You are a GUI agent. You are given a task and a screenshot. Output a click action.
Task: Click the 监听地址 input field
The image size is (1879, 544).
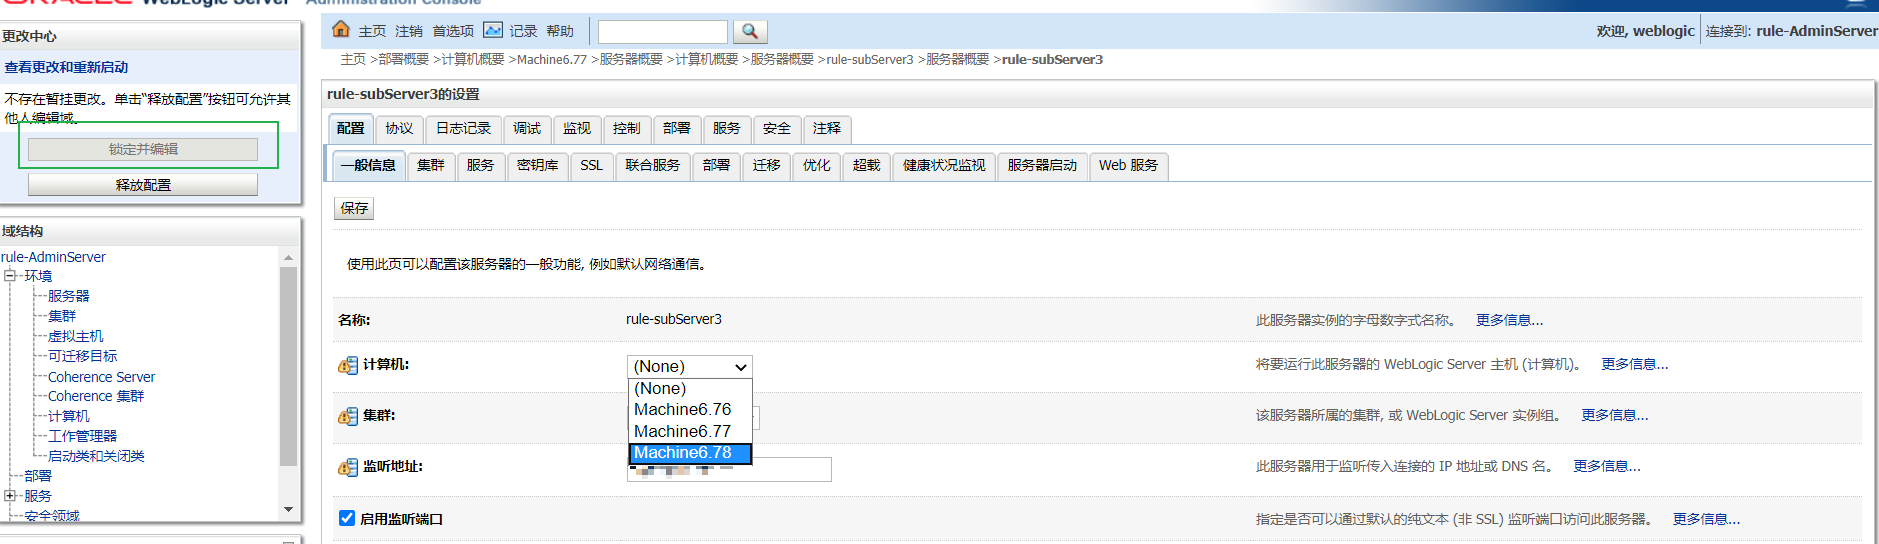(x=729, y=469)
